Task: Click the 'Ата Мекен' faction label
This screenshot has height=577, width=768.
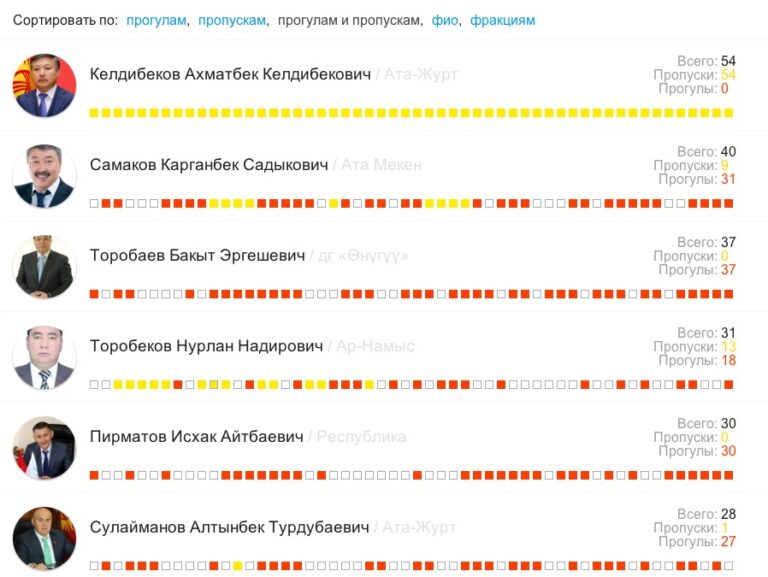Action: click(381, 165)
